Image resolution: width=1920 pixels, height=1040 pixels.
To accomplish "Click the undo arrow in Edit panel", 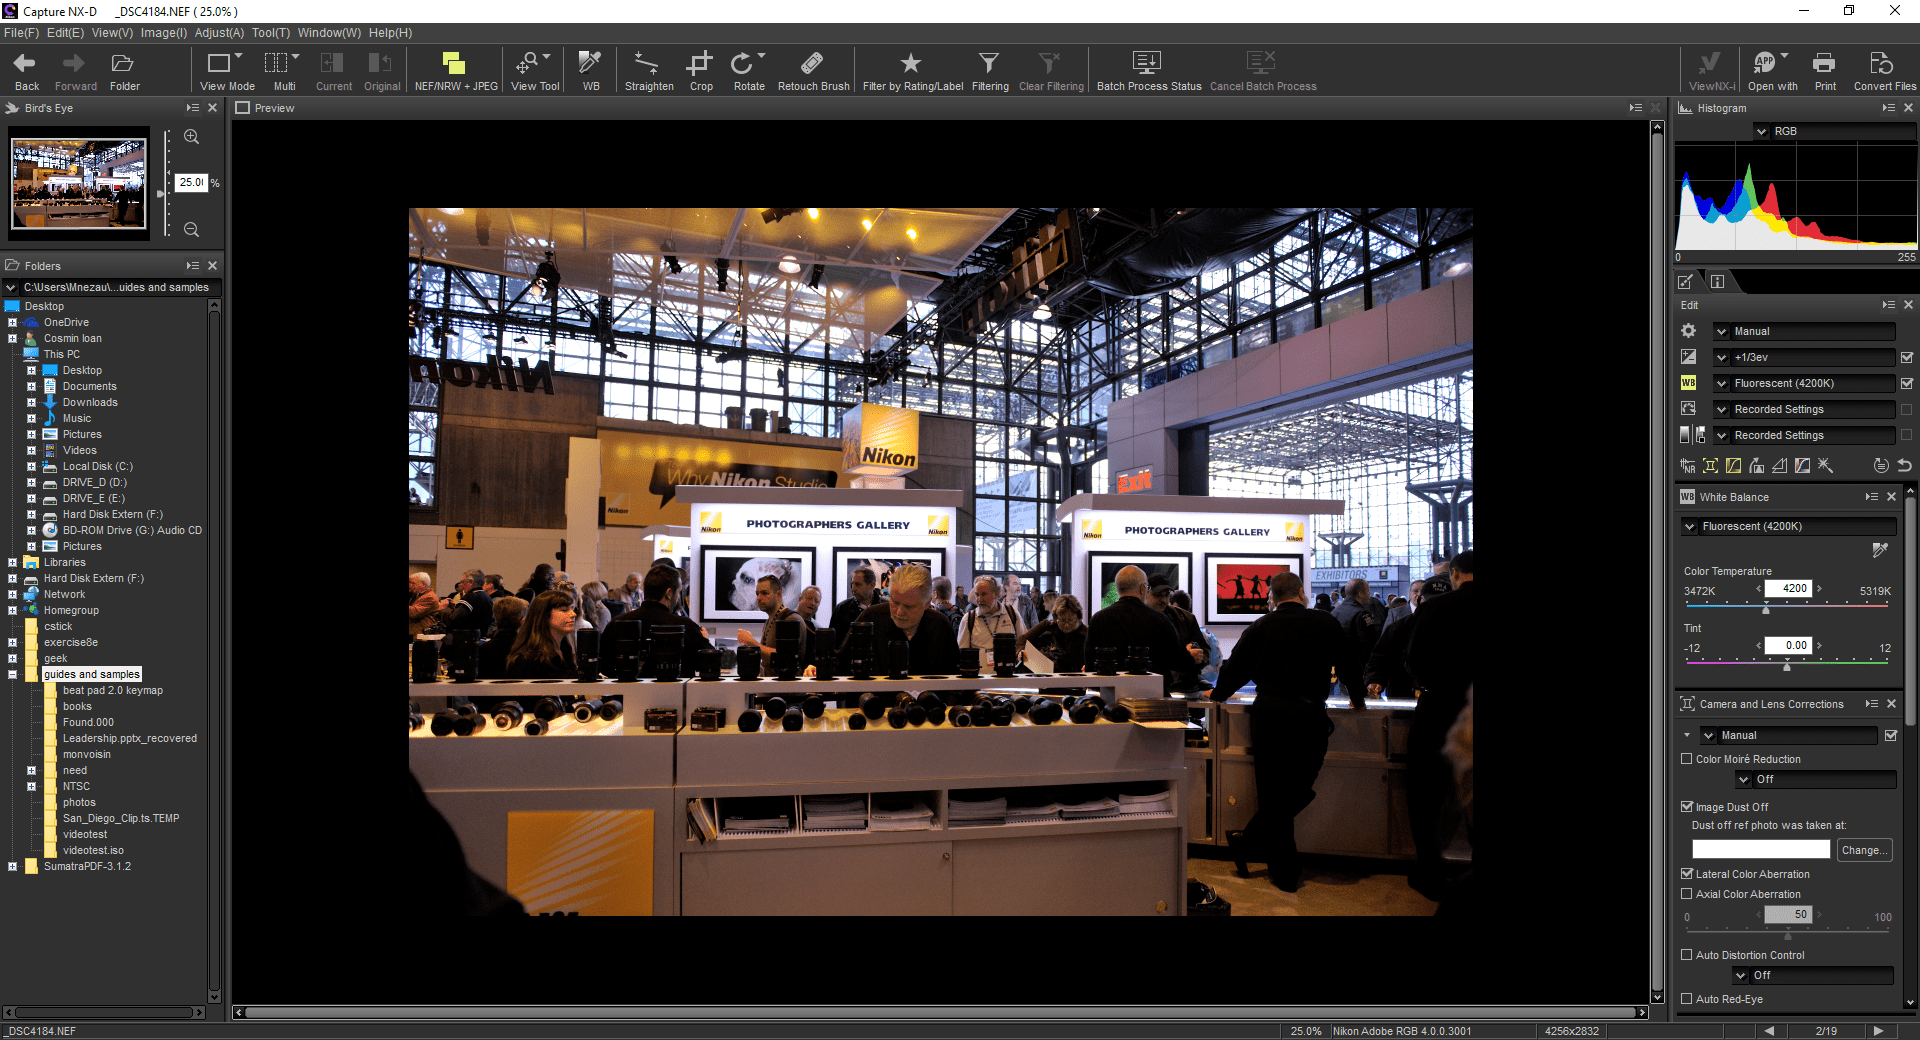I will 1905,466.
